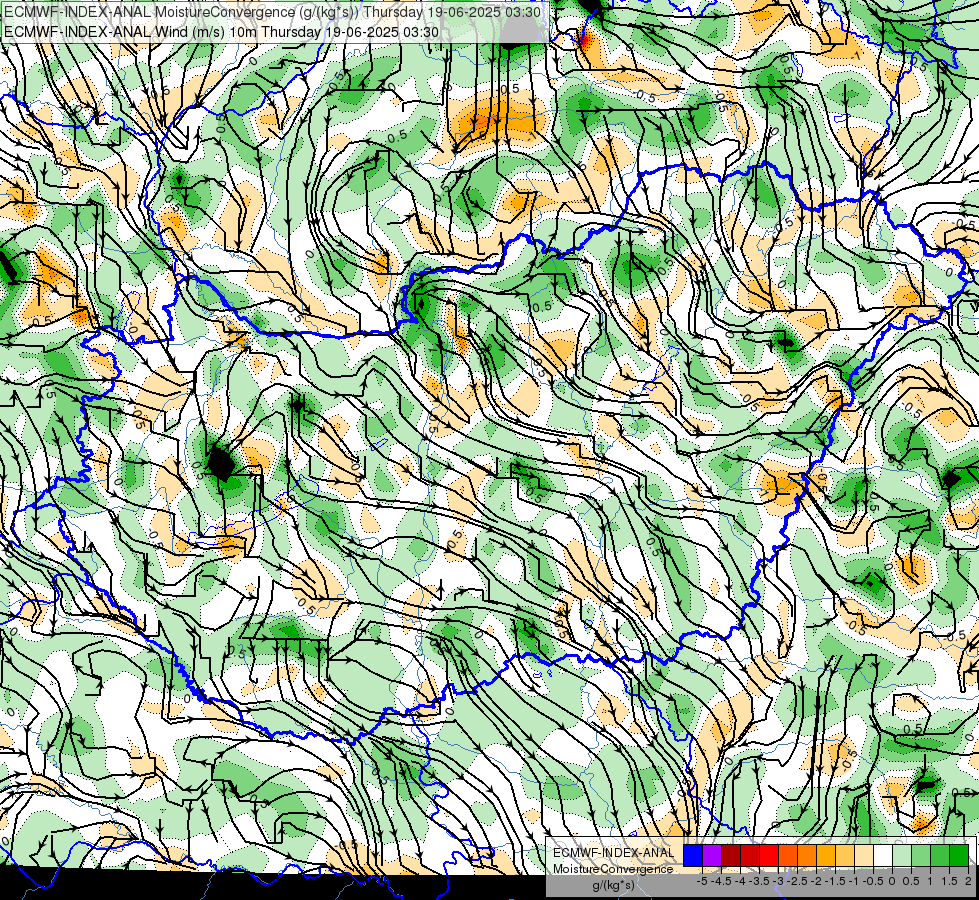Click the '-0.5' legend scale value
The image size is (979, 900).
click(873, 881)
